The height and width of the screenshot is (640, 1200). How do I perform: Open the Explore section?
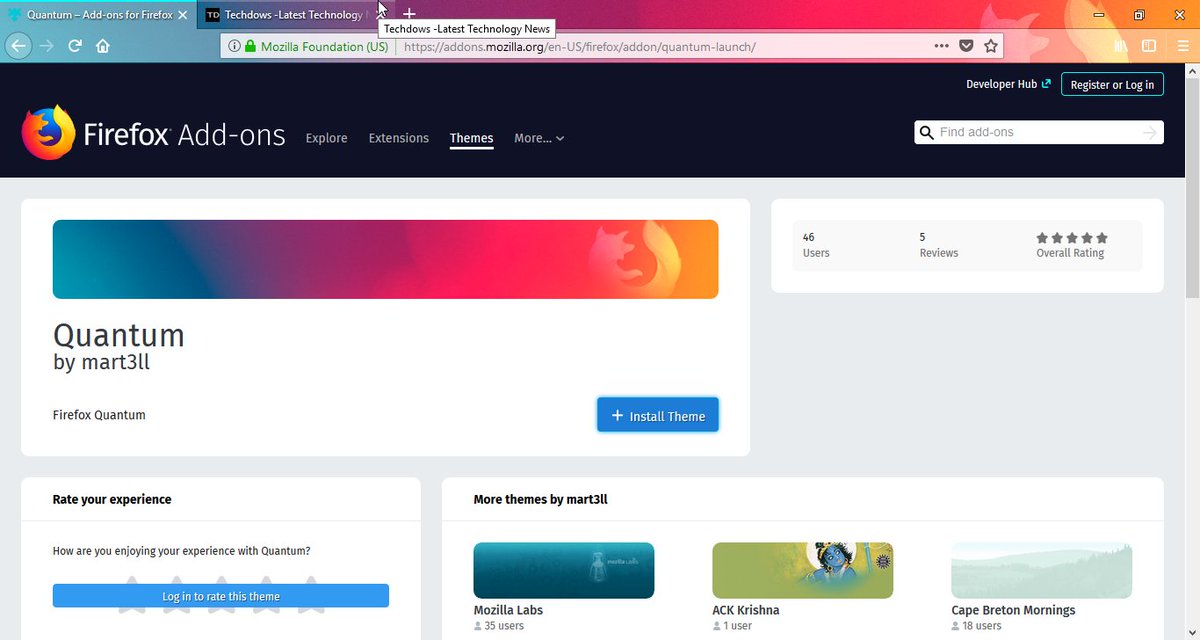click(x=326, y=138)
